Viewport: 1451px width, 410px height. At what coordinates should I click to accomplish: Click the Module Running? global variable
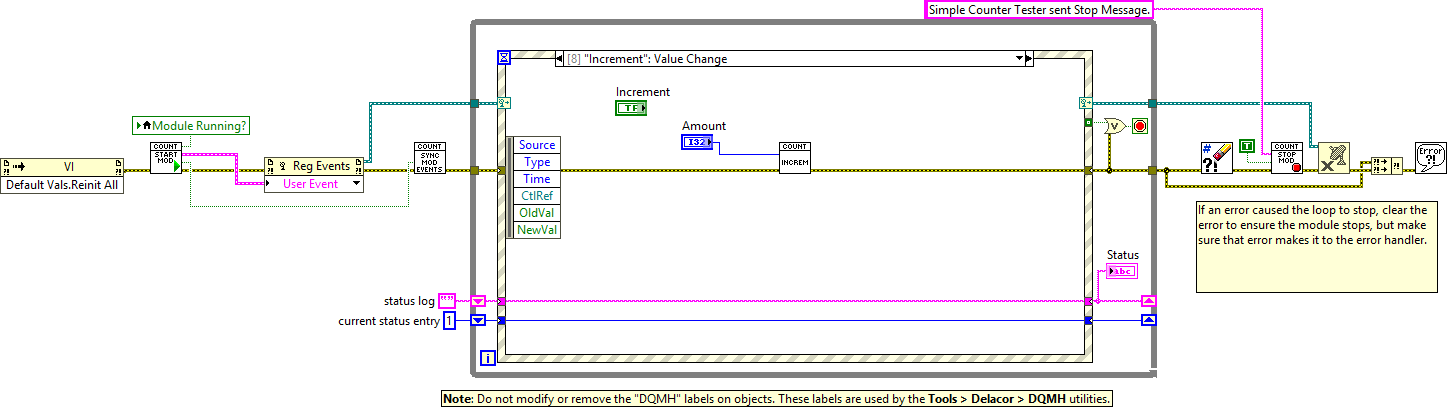(190, 125)
